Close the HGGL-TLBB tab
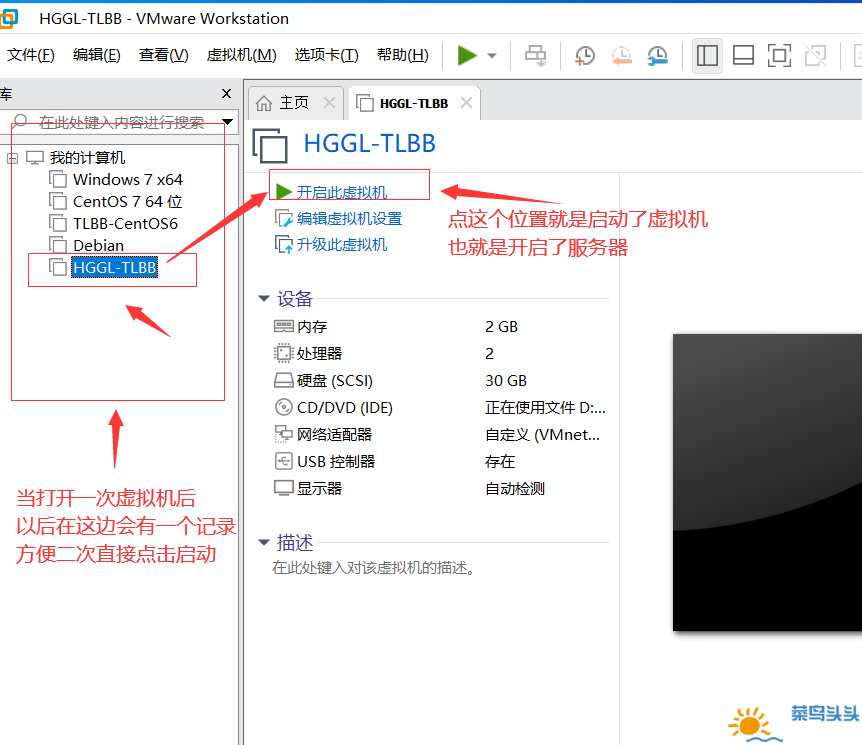862x745 pixels. (466, 103)
